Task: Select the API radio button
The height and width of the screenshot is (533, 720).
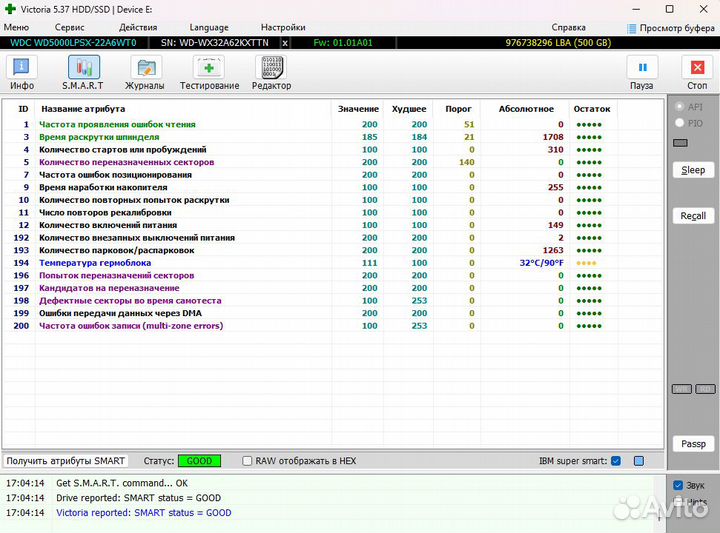Action: pos(680,107)
